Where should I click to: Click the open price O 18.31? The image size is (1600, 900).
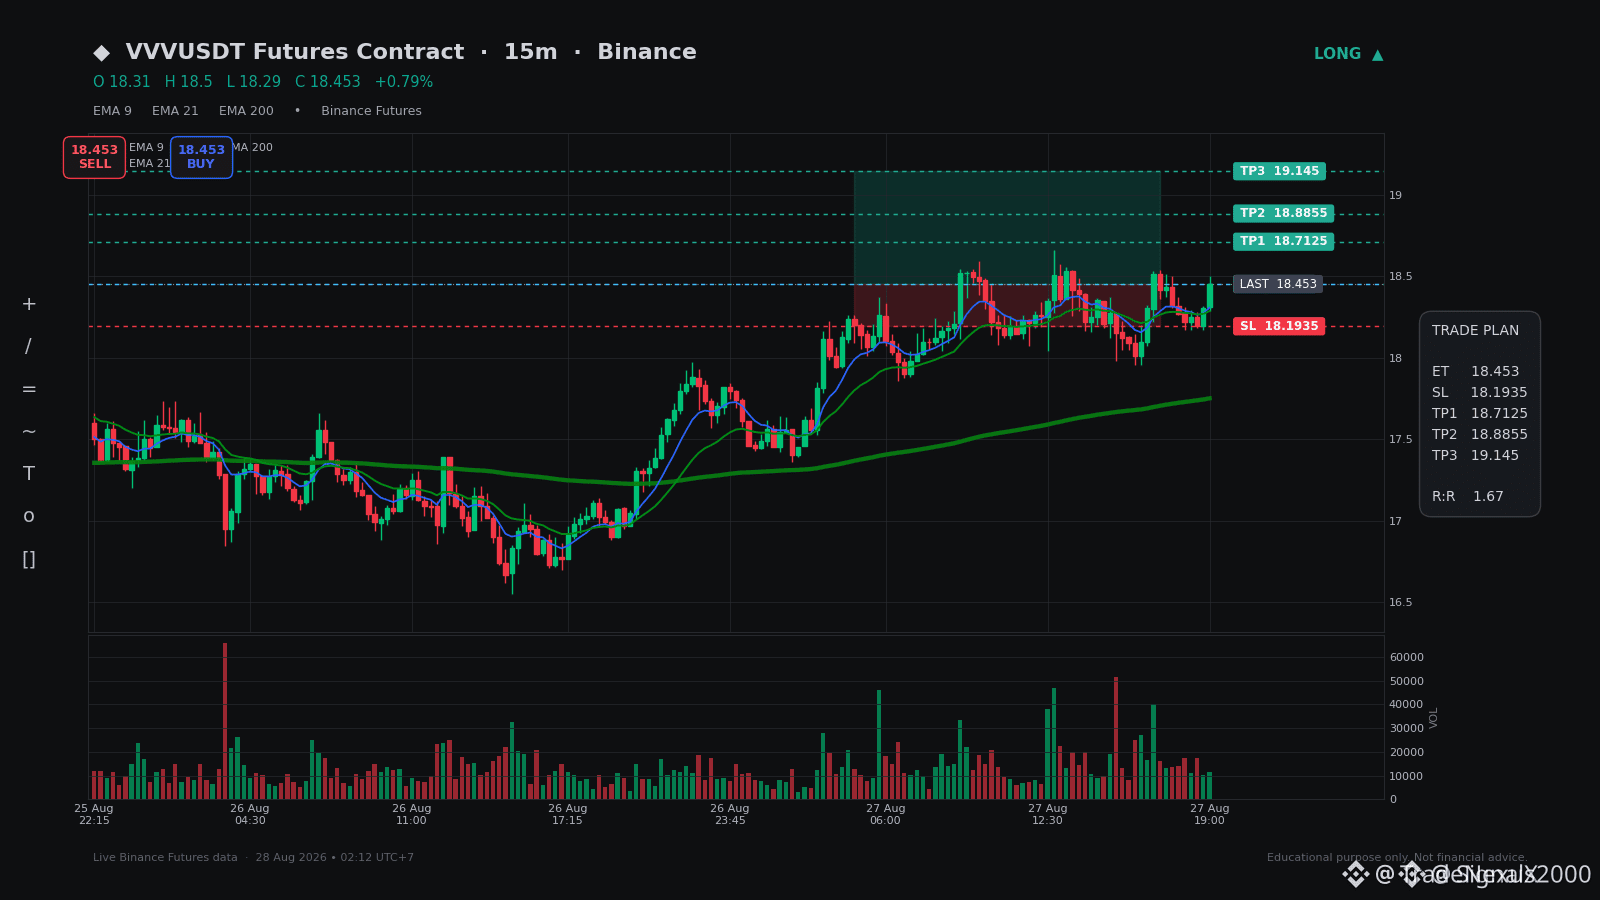[122, 82]
